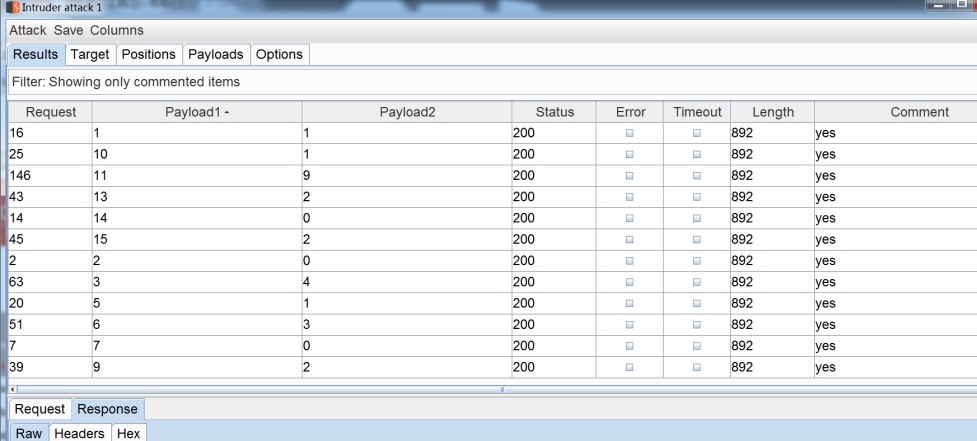Switch to the Headers view tab
Viewport: 977px width, 441px height.
pyautogui.click(x=79, y=434)
